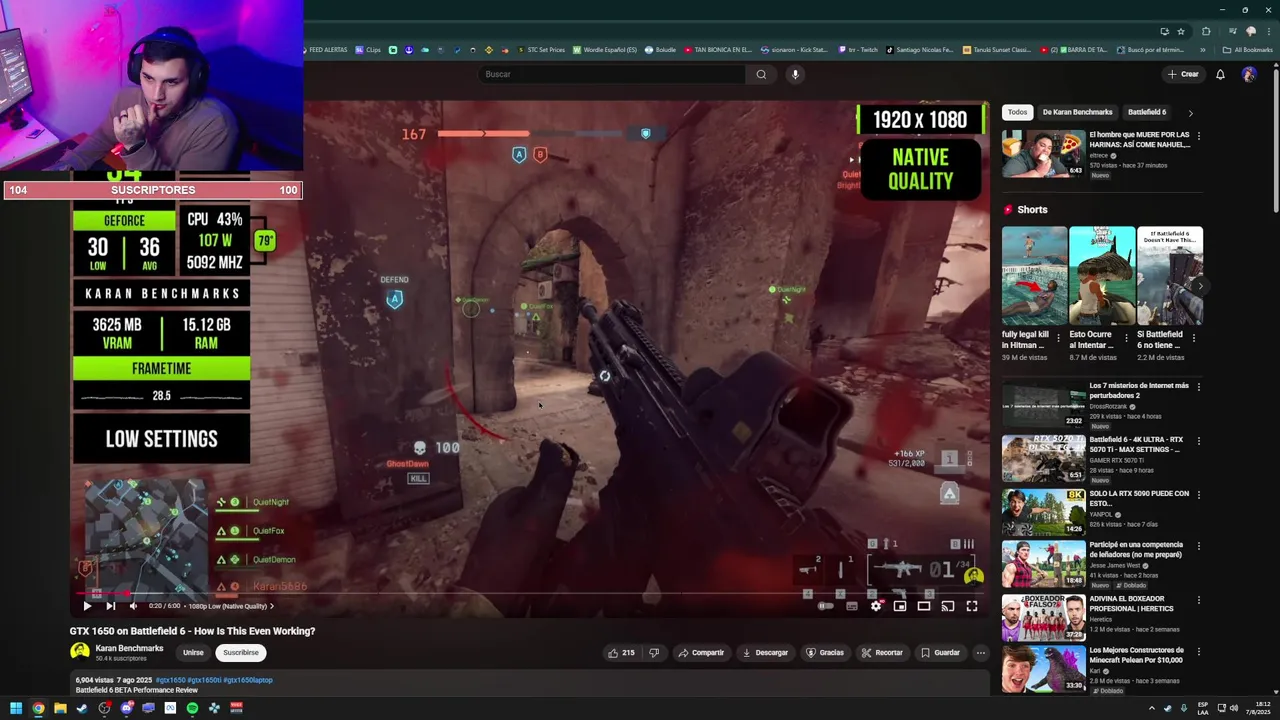Image resolution: width=1280 pixels, height=720 pixels.
Task: Show more filter chips with the arrow
Action: click(1190, 113)
